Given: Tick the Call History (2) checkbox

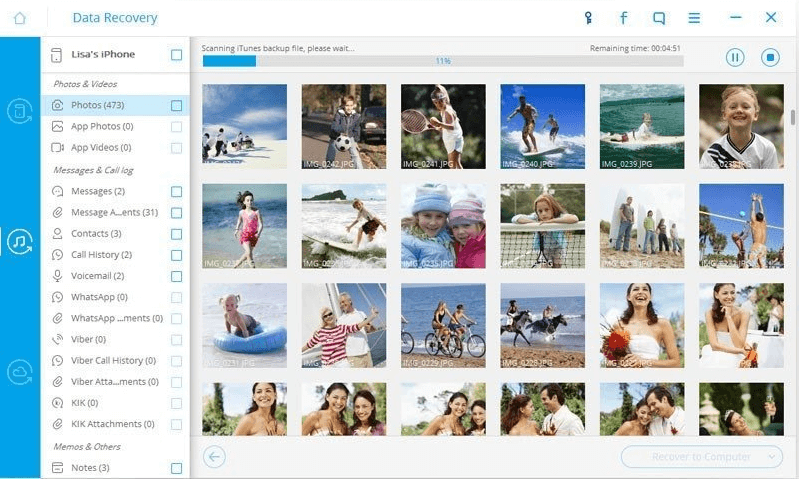Looking at the screenshot, I should point(176,255).
